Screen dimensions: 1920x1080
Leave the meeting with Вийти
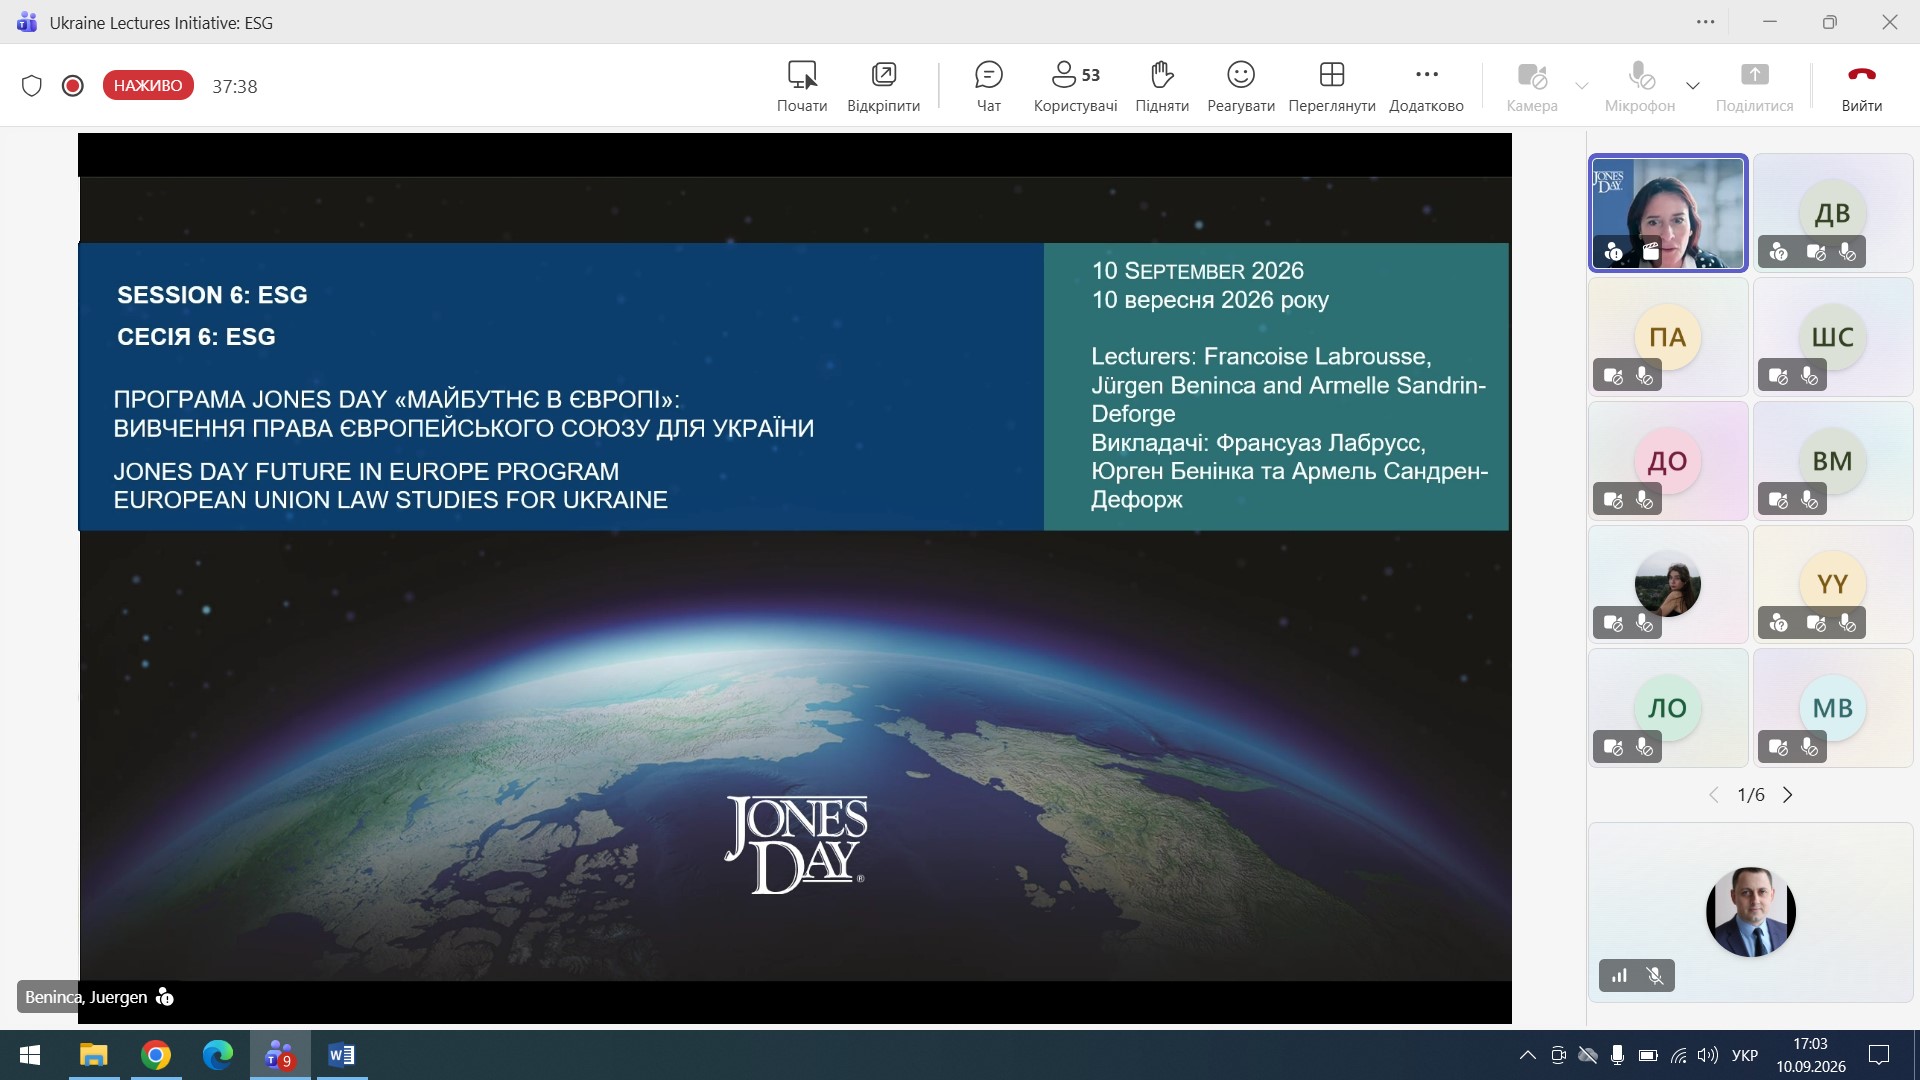coord(1861,86)
